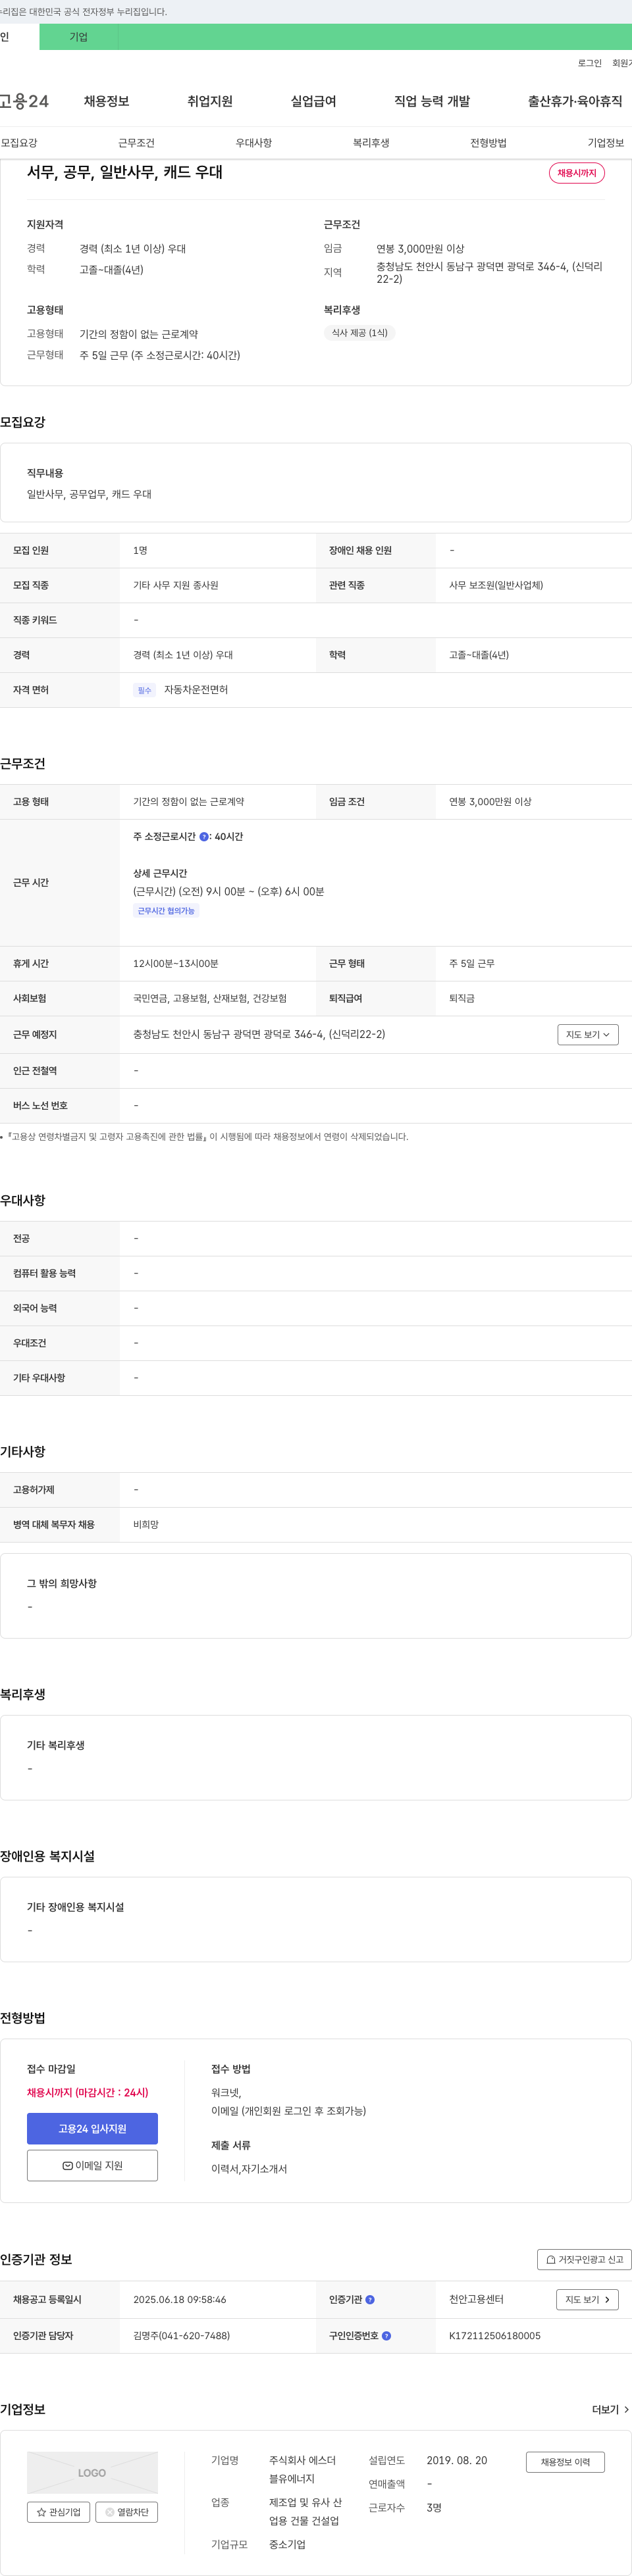Apply via 고용24 입사지원 button
The image size is (632, 2576).
pos(92,2129)
